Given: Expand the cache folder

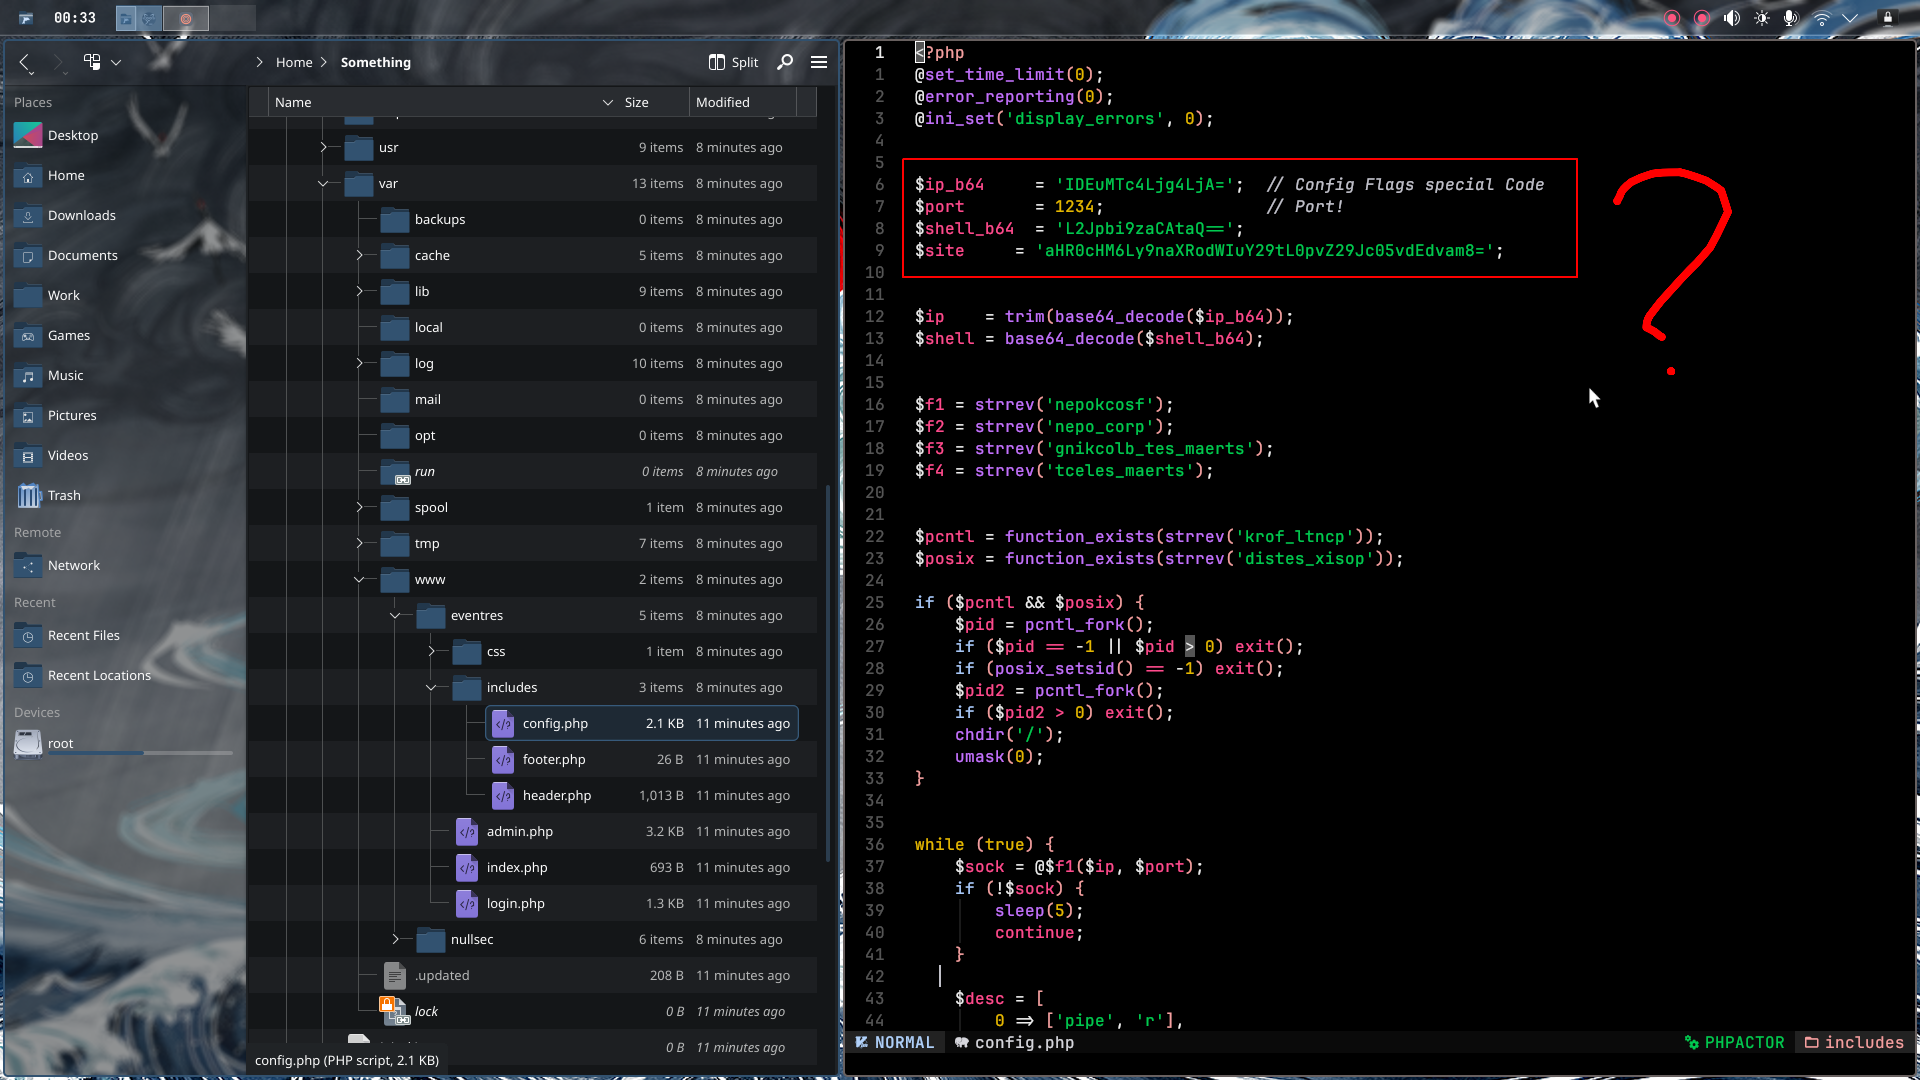Looking at the screenshot, I should coord(359,255).
